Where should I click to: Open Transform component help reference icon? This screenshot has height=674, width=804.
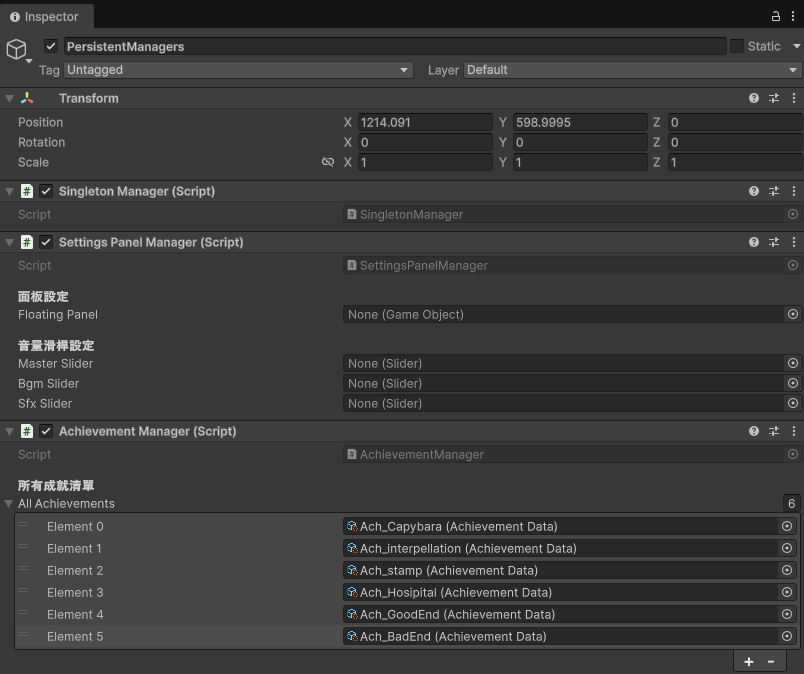(754, 98)
